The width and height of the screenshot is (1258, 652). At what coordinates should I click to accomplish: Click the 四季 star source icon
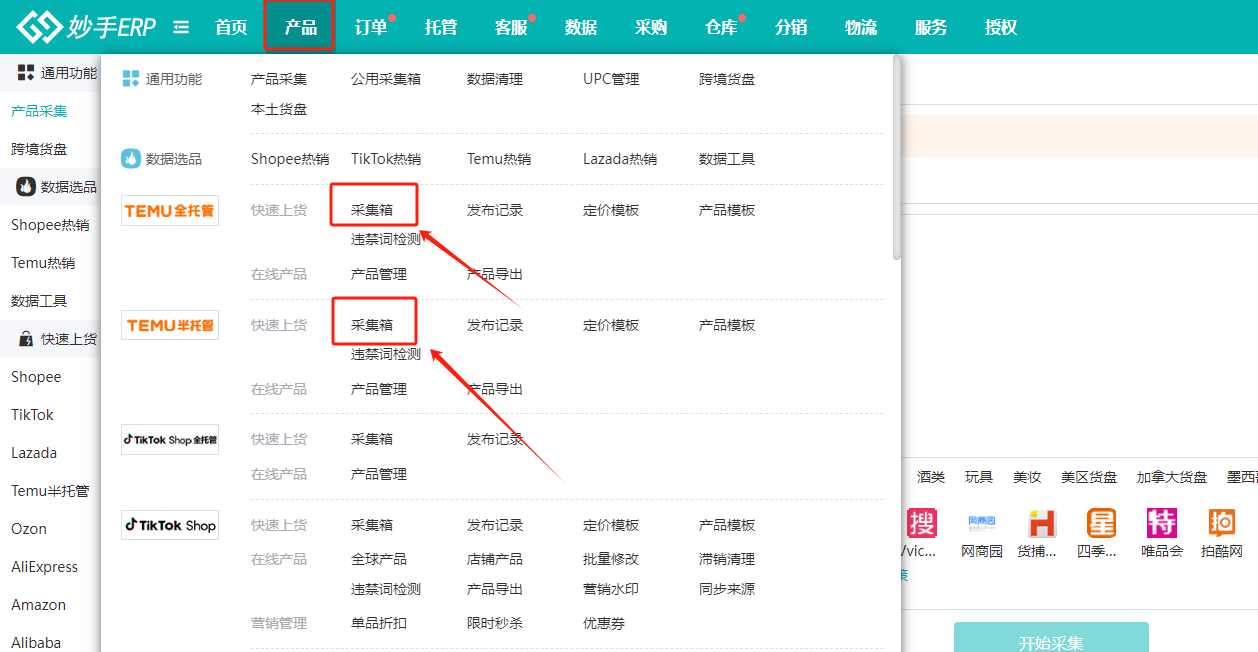click(1102, 523)
